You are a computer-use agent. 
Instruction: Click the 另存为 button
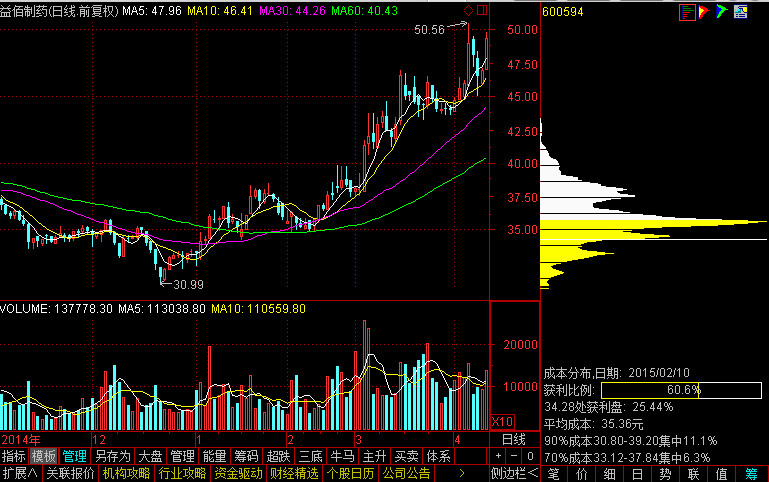(112, 456)
